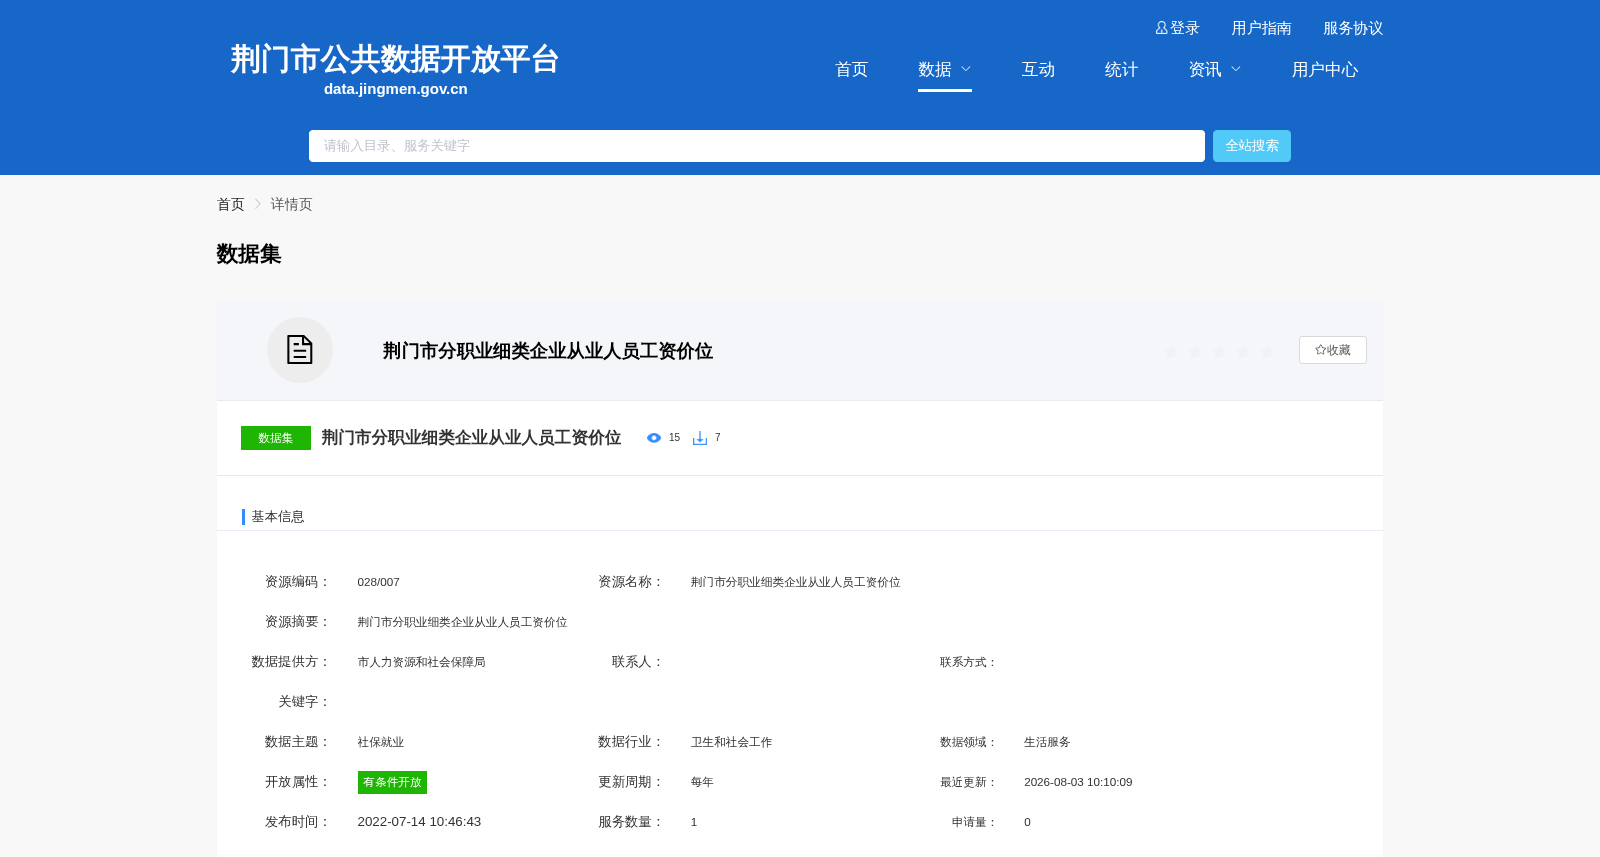Click the eye views icon
Viewport: 1600px width, 857px height.
tap(654, 438)
